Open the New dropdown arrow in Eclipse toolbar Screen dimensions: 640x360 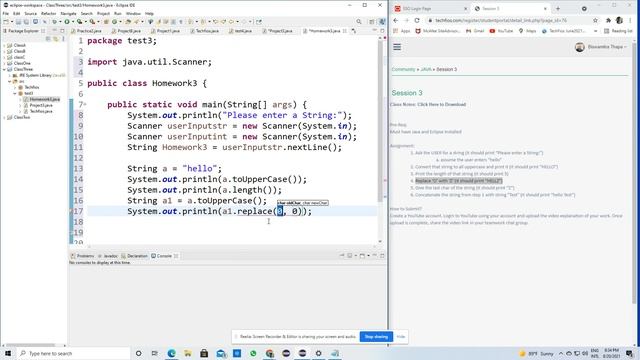(x=12, y=22)
